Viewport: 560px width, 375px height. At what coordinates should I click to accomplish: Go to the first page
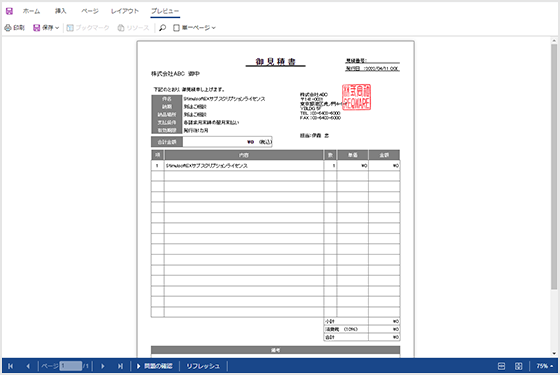[x=10, y=366]
